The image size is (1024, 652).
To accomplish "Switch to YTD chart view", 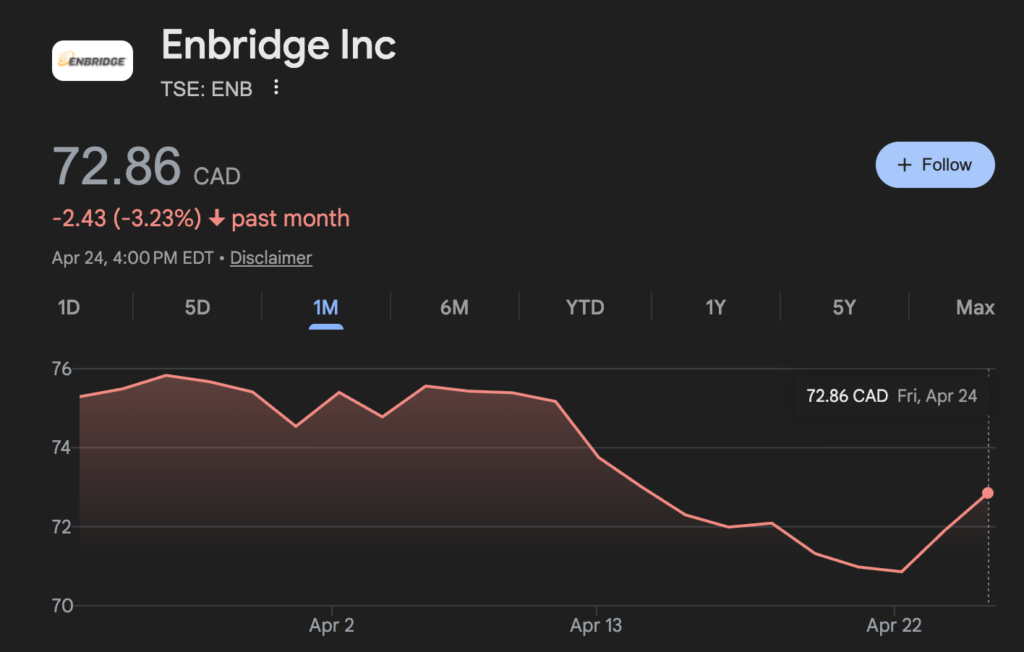I will [585, 308].
